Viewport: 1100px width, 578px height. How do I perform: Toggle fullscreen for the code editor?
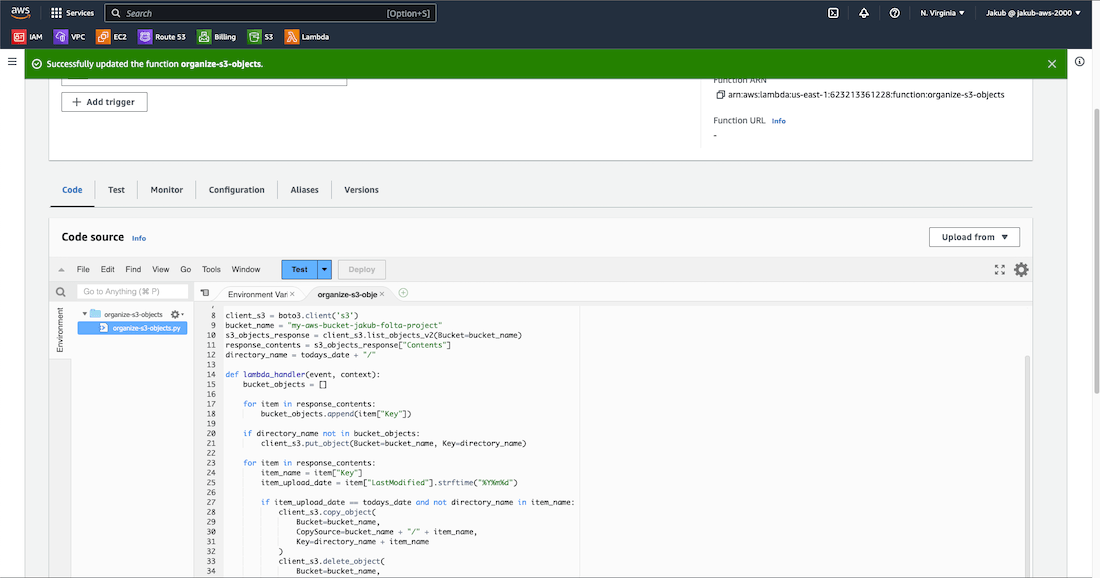999,270
